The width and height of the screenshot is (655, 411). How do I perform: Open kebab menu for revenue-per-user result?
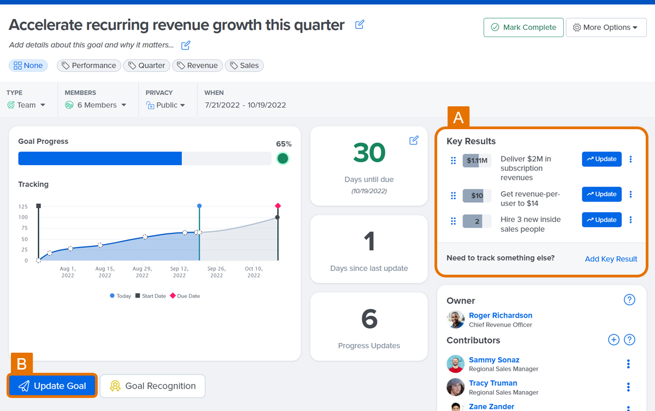pyautogui.click(x=631, y=194)
